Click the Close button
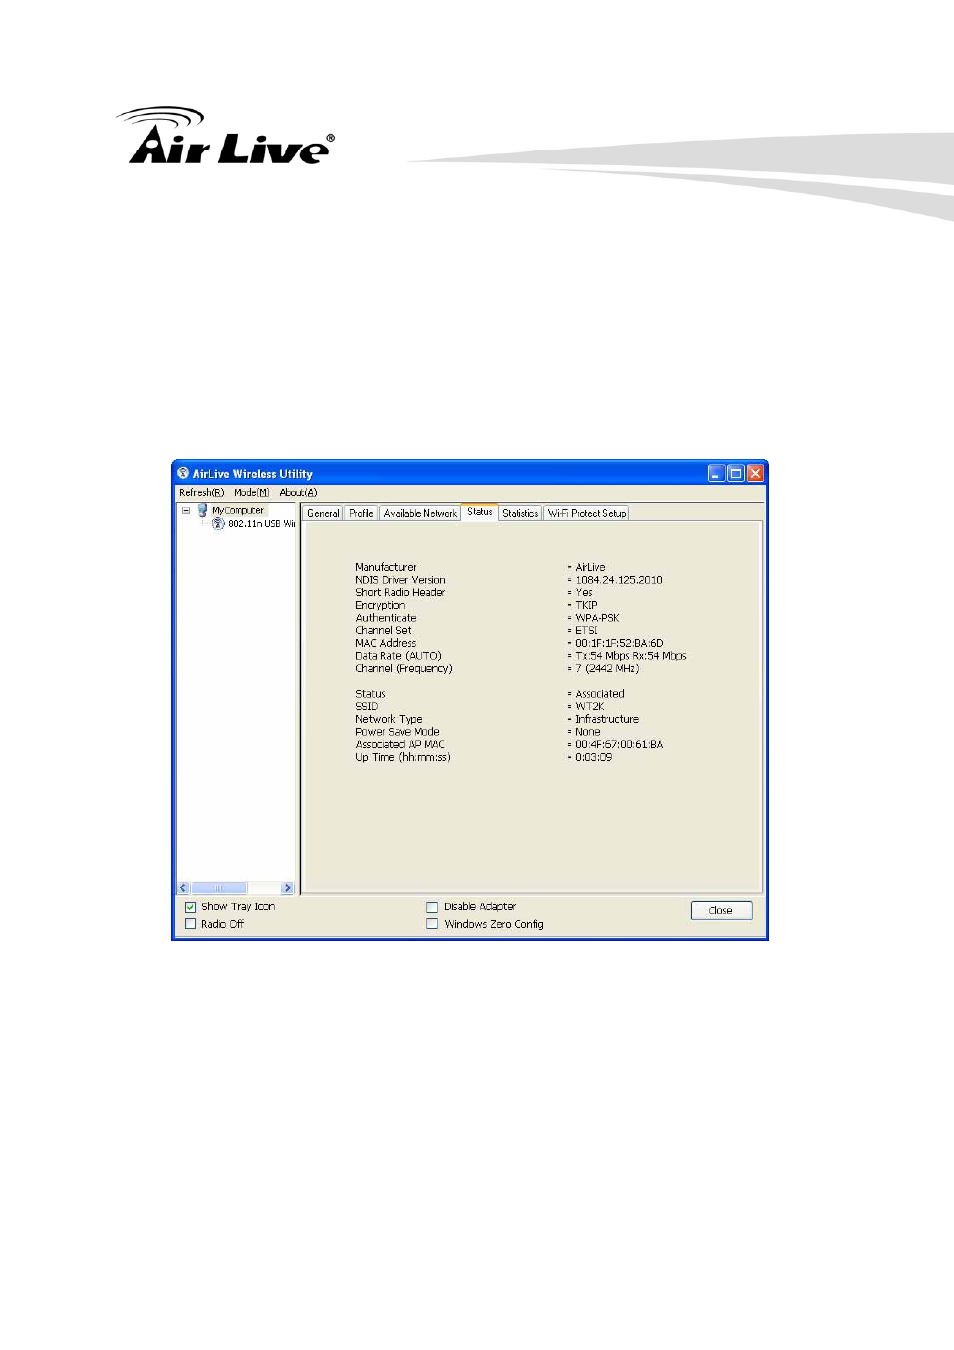954x1350 pixels. point(721,910)
